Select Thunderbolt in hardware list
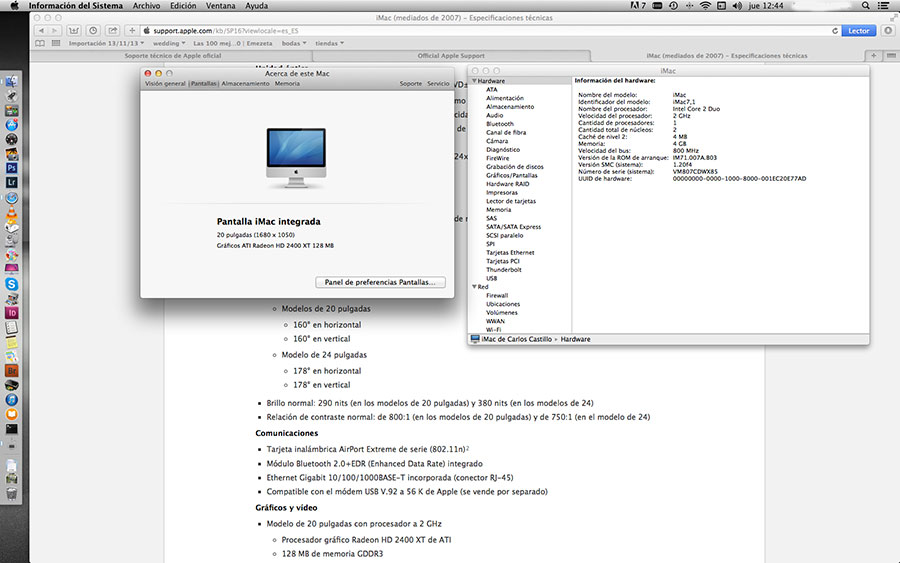Viewport: 900px width, 563px height. pos(503,270)
